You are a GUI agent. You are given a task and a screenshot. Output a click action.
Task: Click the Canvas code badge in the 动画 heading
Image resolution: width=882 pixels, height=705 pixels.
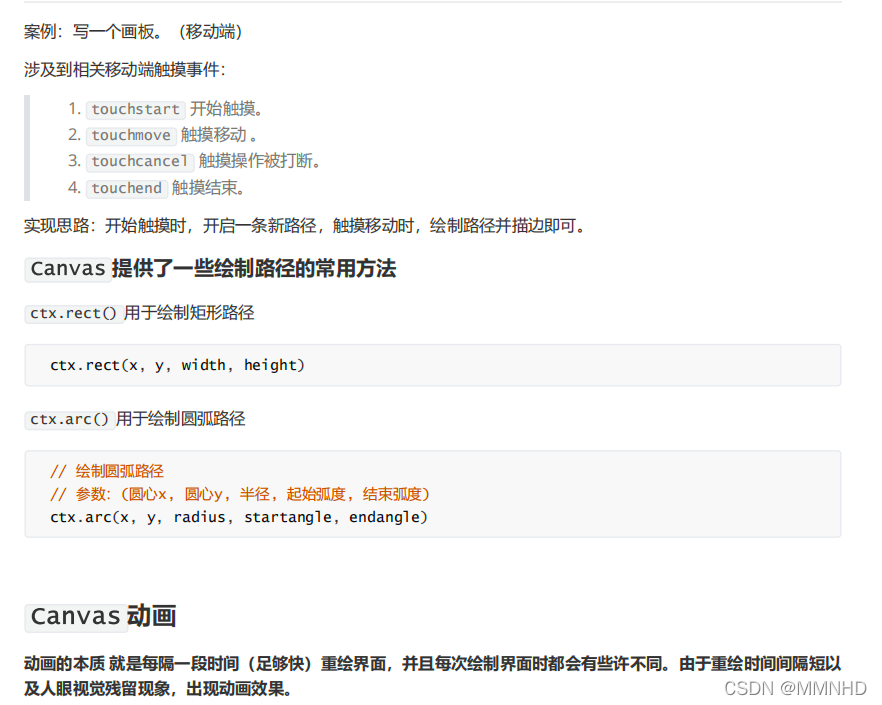75,618
